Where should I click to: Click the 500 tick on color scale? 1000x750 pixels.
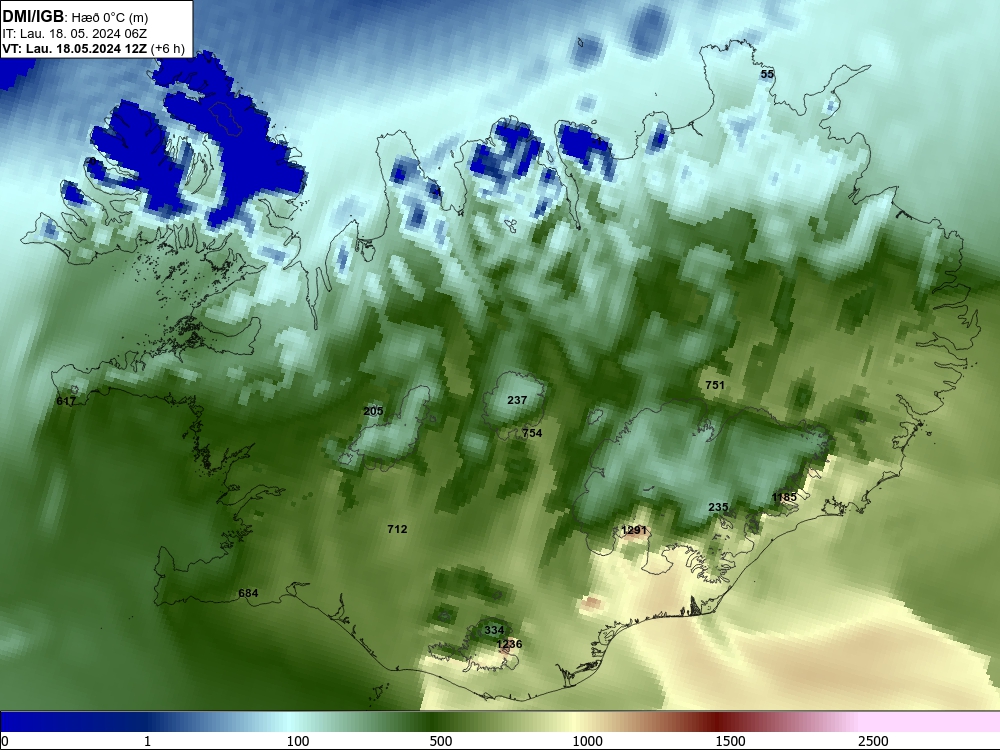[x=441, y=741]
